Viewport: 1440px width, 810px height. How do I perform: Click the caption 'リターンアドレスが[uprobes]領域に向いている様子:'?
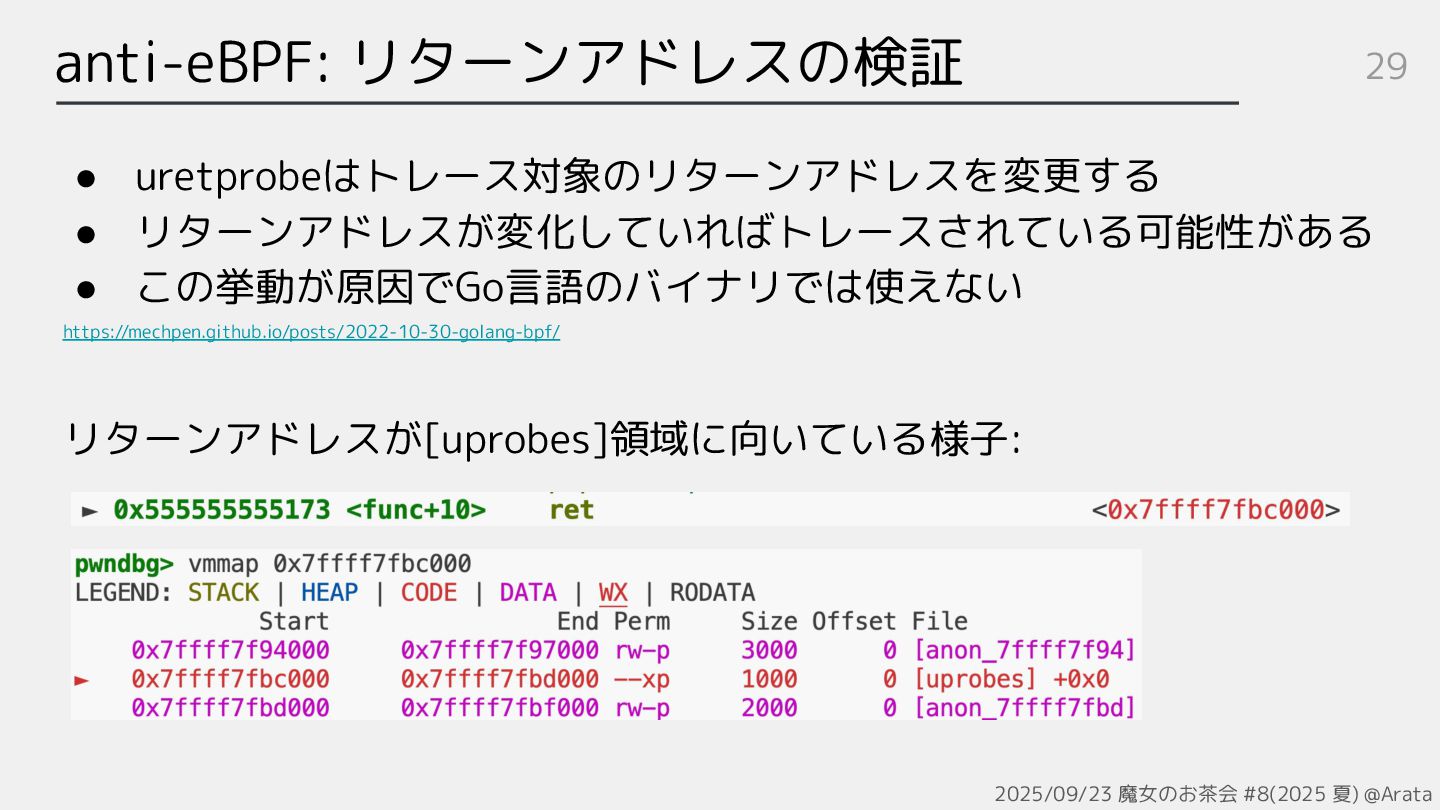543,440
